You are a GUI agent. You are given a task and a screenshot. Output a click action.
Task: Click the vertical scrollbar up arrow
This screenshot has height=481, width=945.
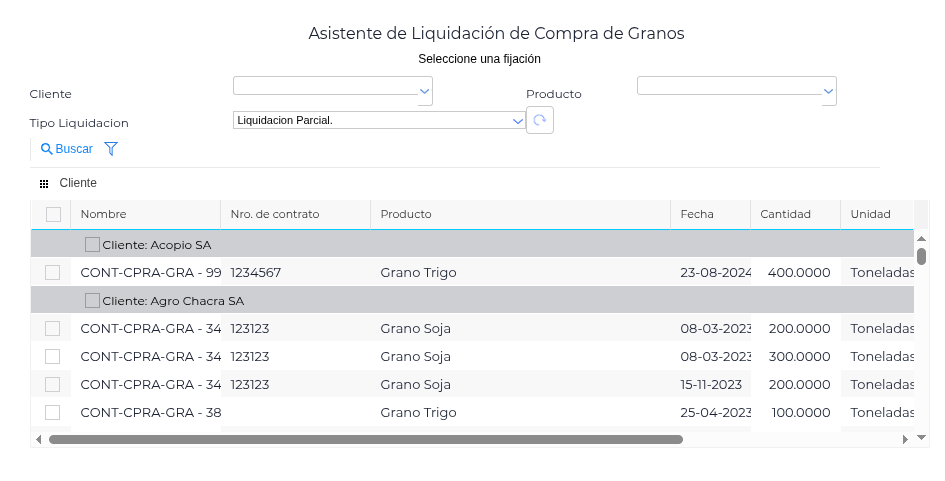[922, 238]
